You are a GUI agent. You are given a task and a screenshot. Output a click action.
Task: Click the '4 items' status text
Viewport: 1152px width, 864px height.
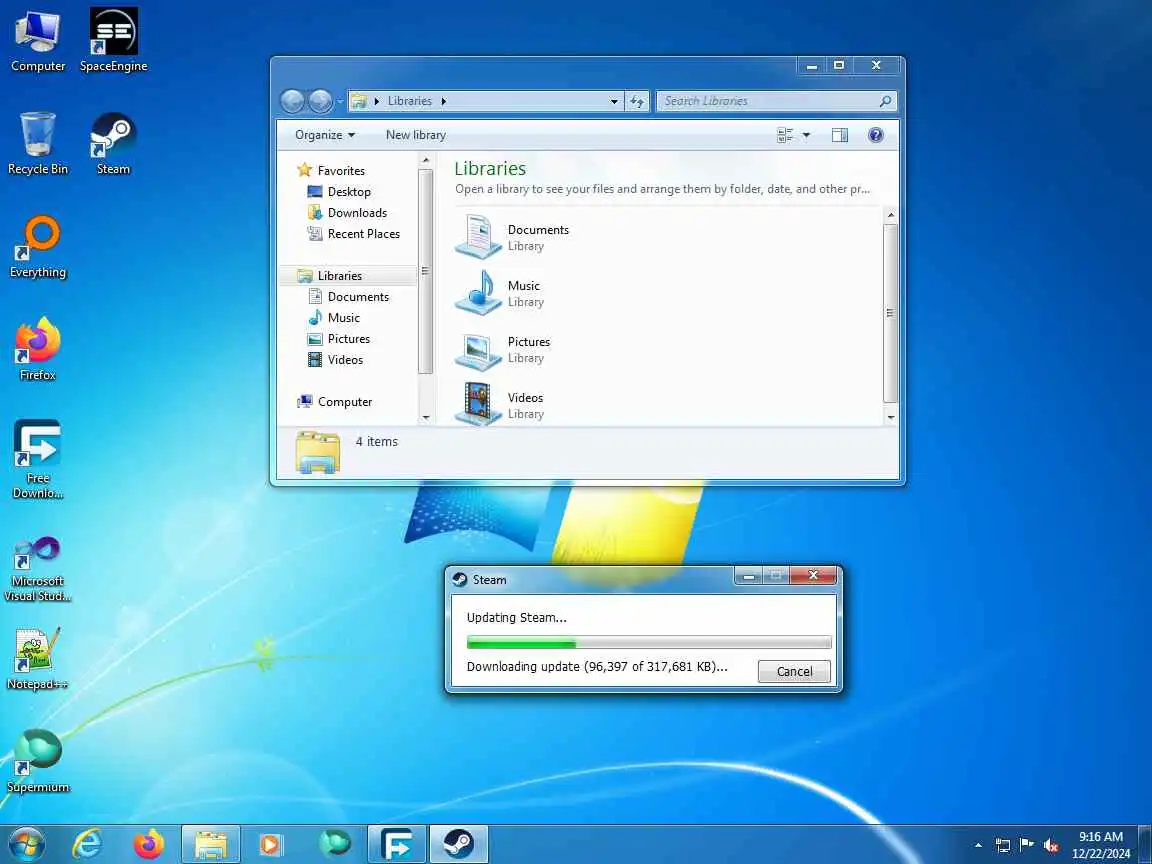376,442
